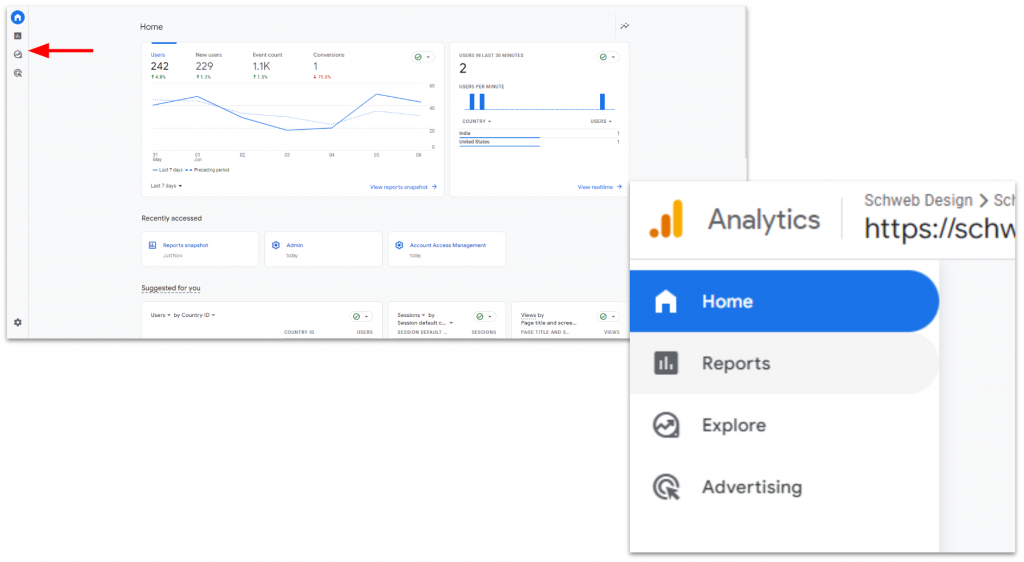Open the Explore icon the red arrow points to
The width and height of the screenshot is (1024, 562).
tap(18, 54)
